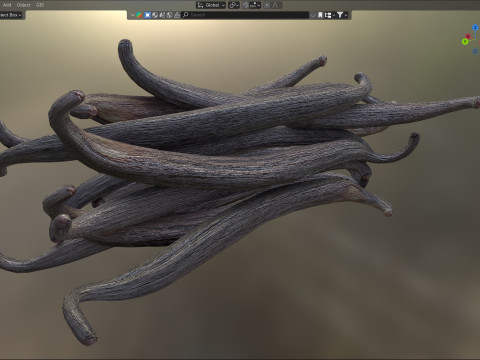480x360 pixels.
Task: Click the material sphere filter icon
Action: tap(155, 15)
